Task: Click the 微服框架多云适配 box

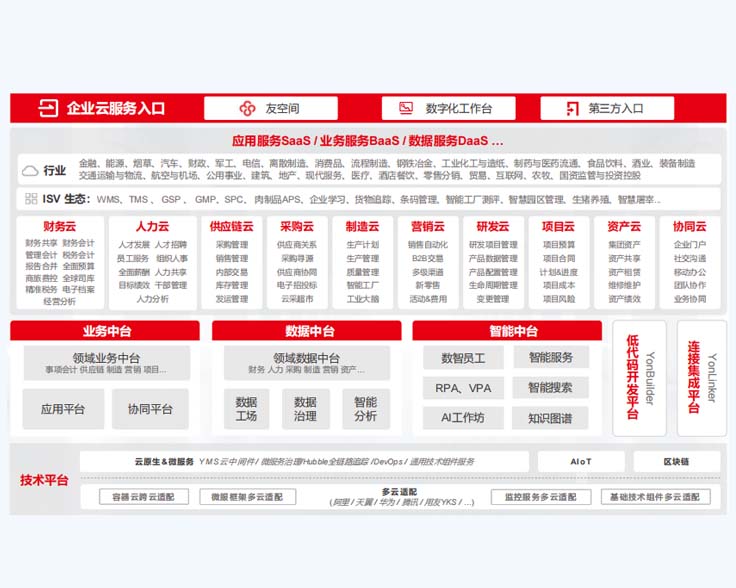Action: point(247,496)
